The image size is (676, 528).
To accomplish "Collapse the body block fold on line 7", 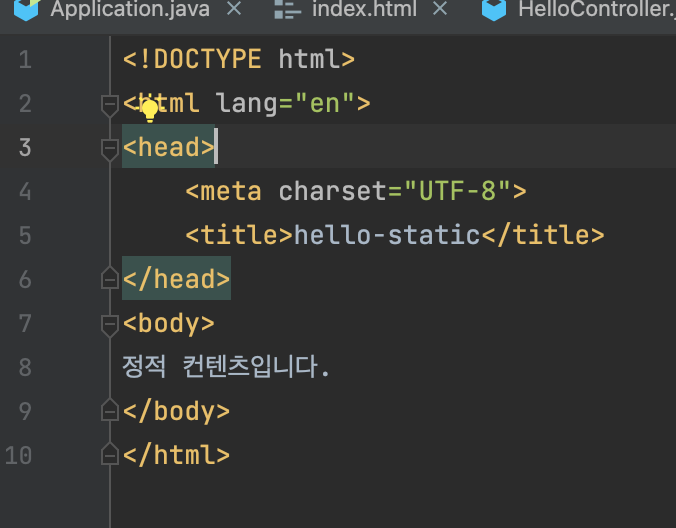I will pyautogui.click(x=110, y=325).
